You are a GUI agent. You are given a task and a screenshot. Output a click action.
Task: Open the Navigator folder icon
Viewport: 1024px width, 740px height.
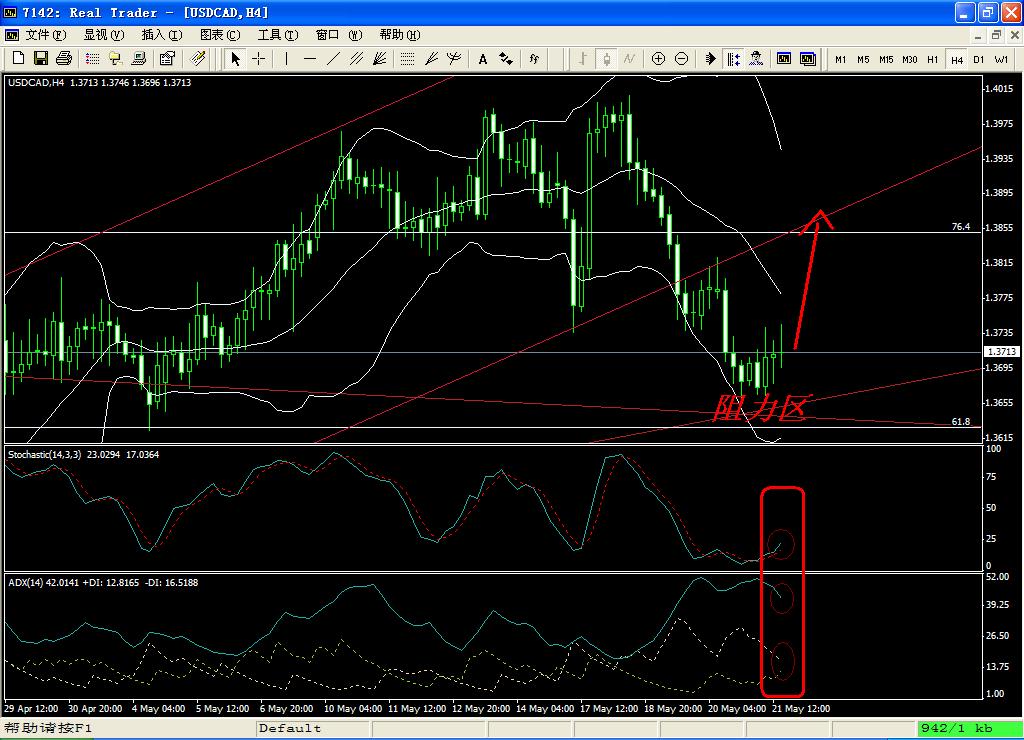[x=116, y=59]
